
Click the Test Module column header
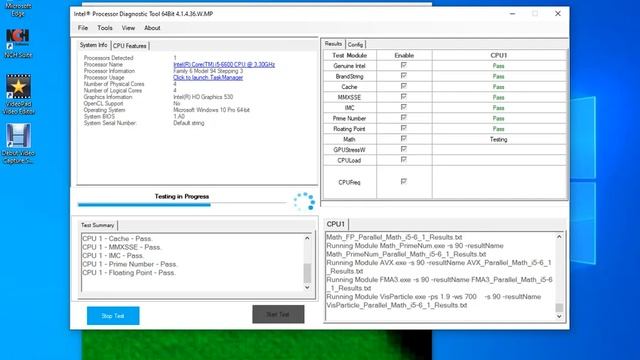click(349, 55)
